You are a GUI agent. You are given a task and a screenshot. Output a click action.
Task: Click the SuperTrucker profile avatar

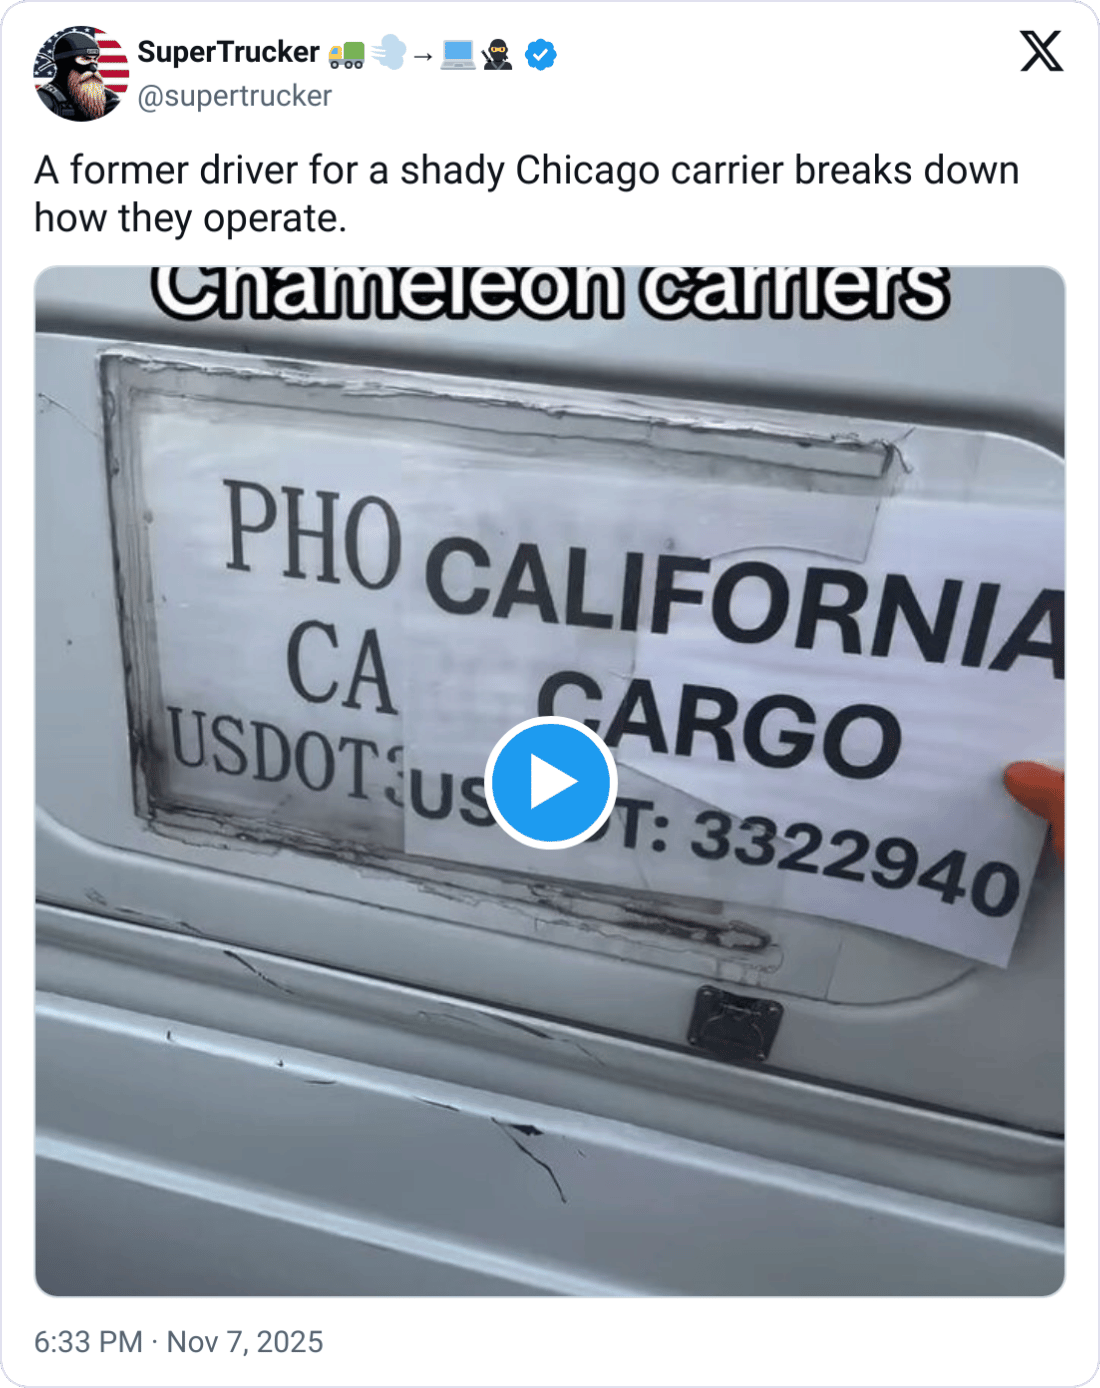[x=81, y=74]
